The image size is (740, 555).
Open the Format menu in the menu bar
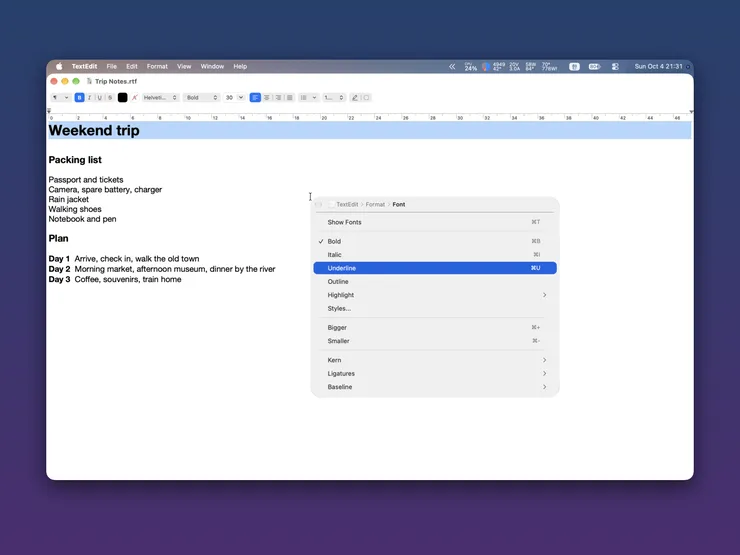coord(157,67)
